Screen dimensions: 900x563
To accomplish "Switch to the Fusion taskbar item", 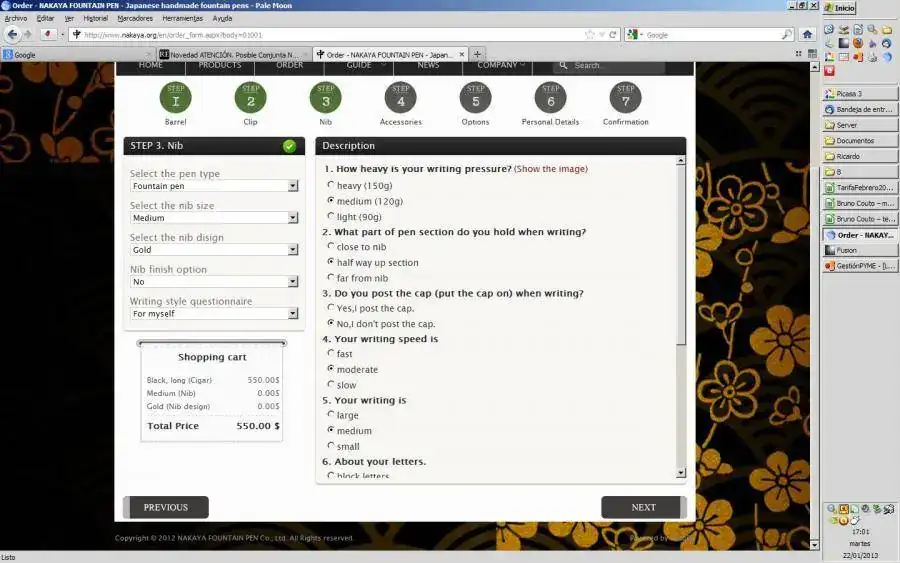I will (860, 250).
